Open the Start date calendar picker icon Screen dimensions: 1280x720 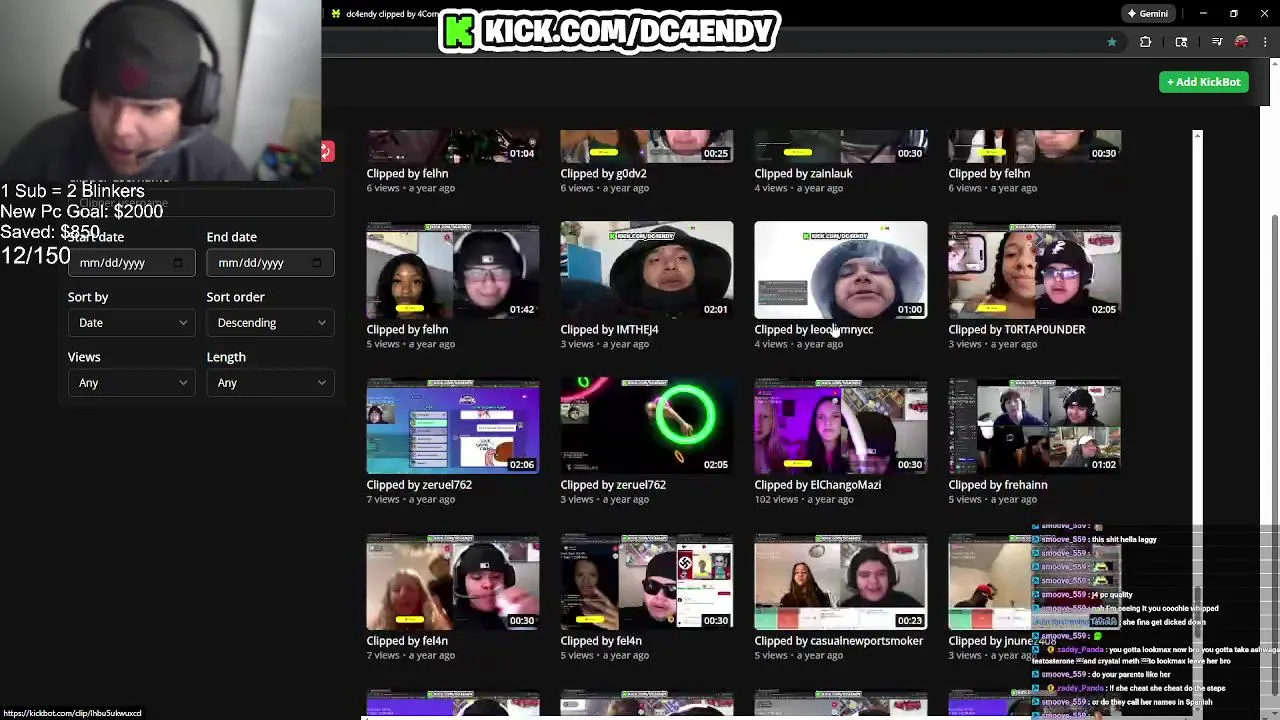[178, 263]
